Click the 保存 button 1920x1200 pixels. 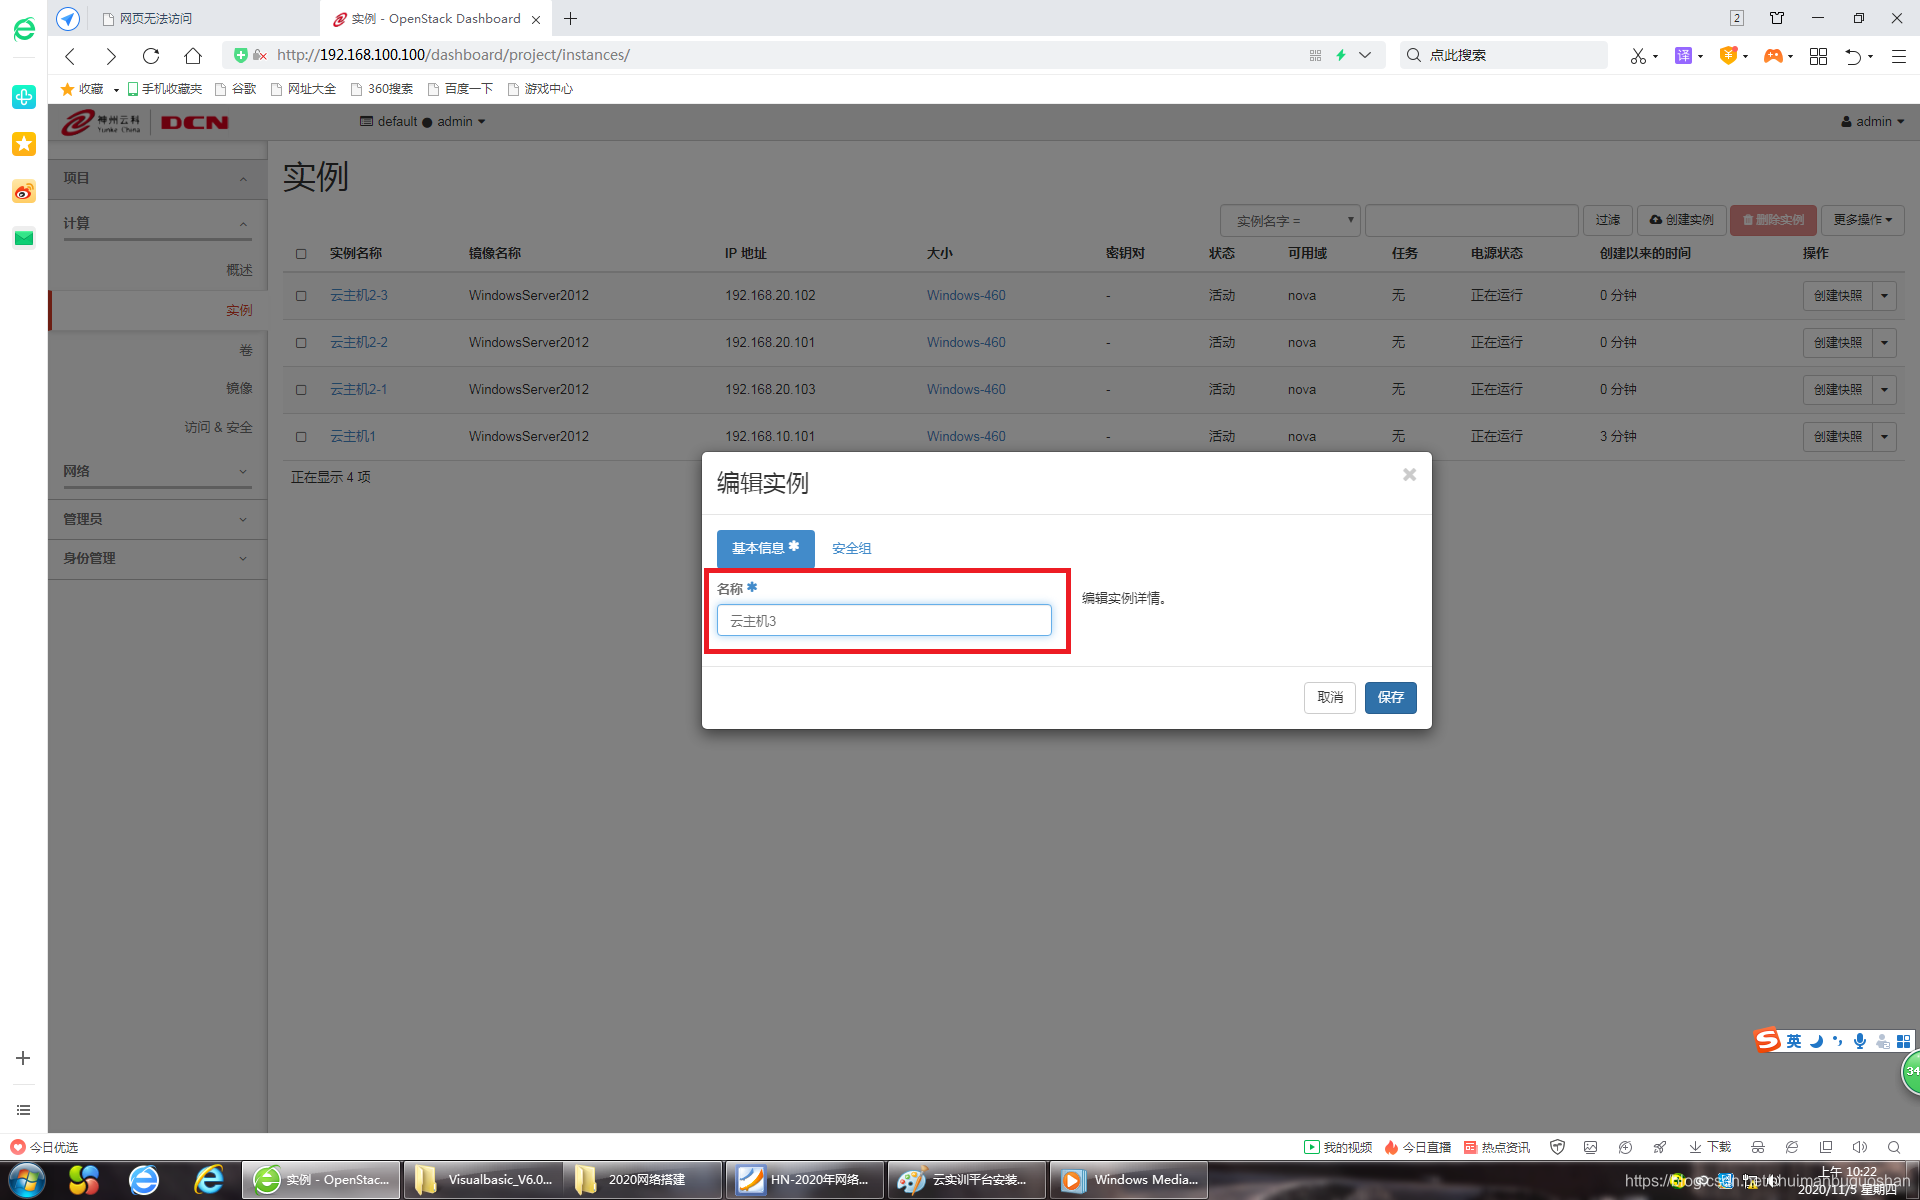point(1390,697)
